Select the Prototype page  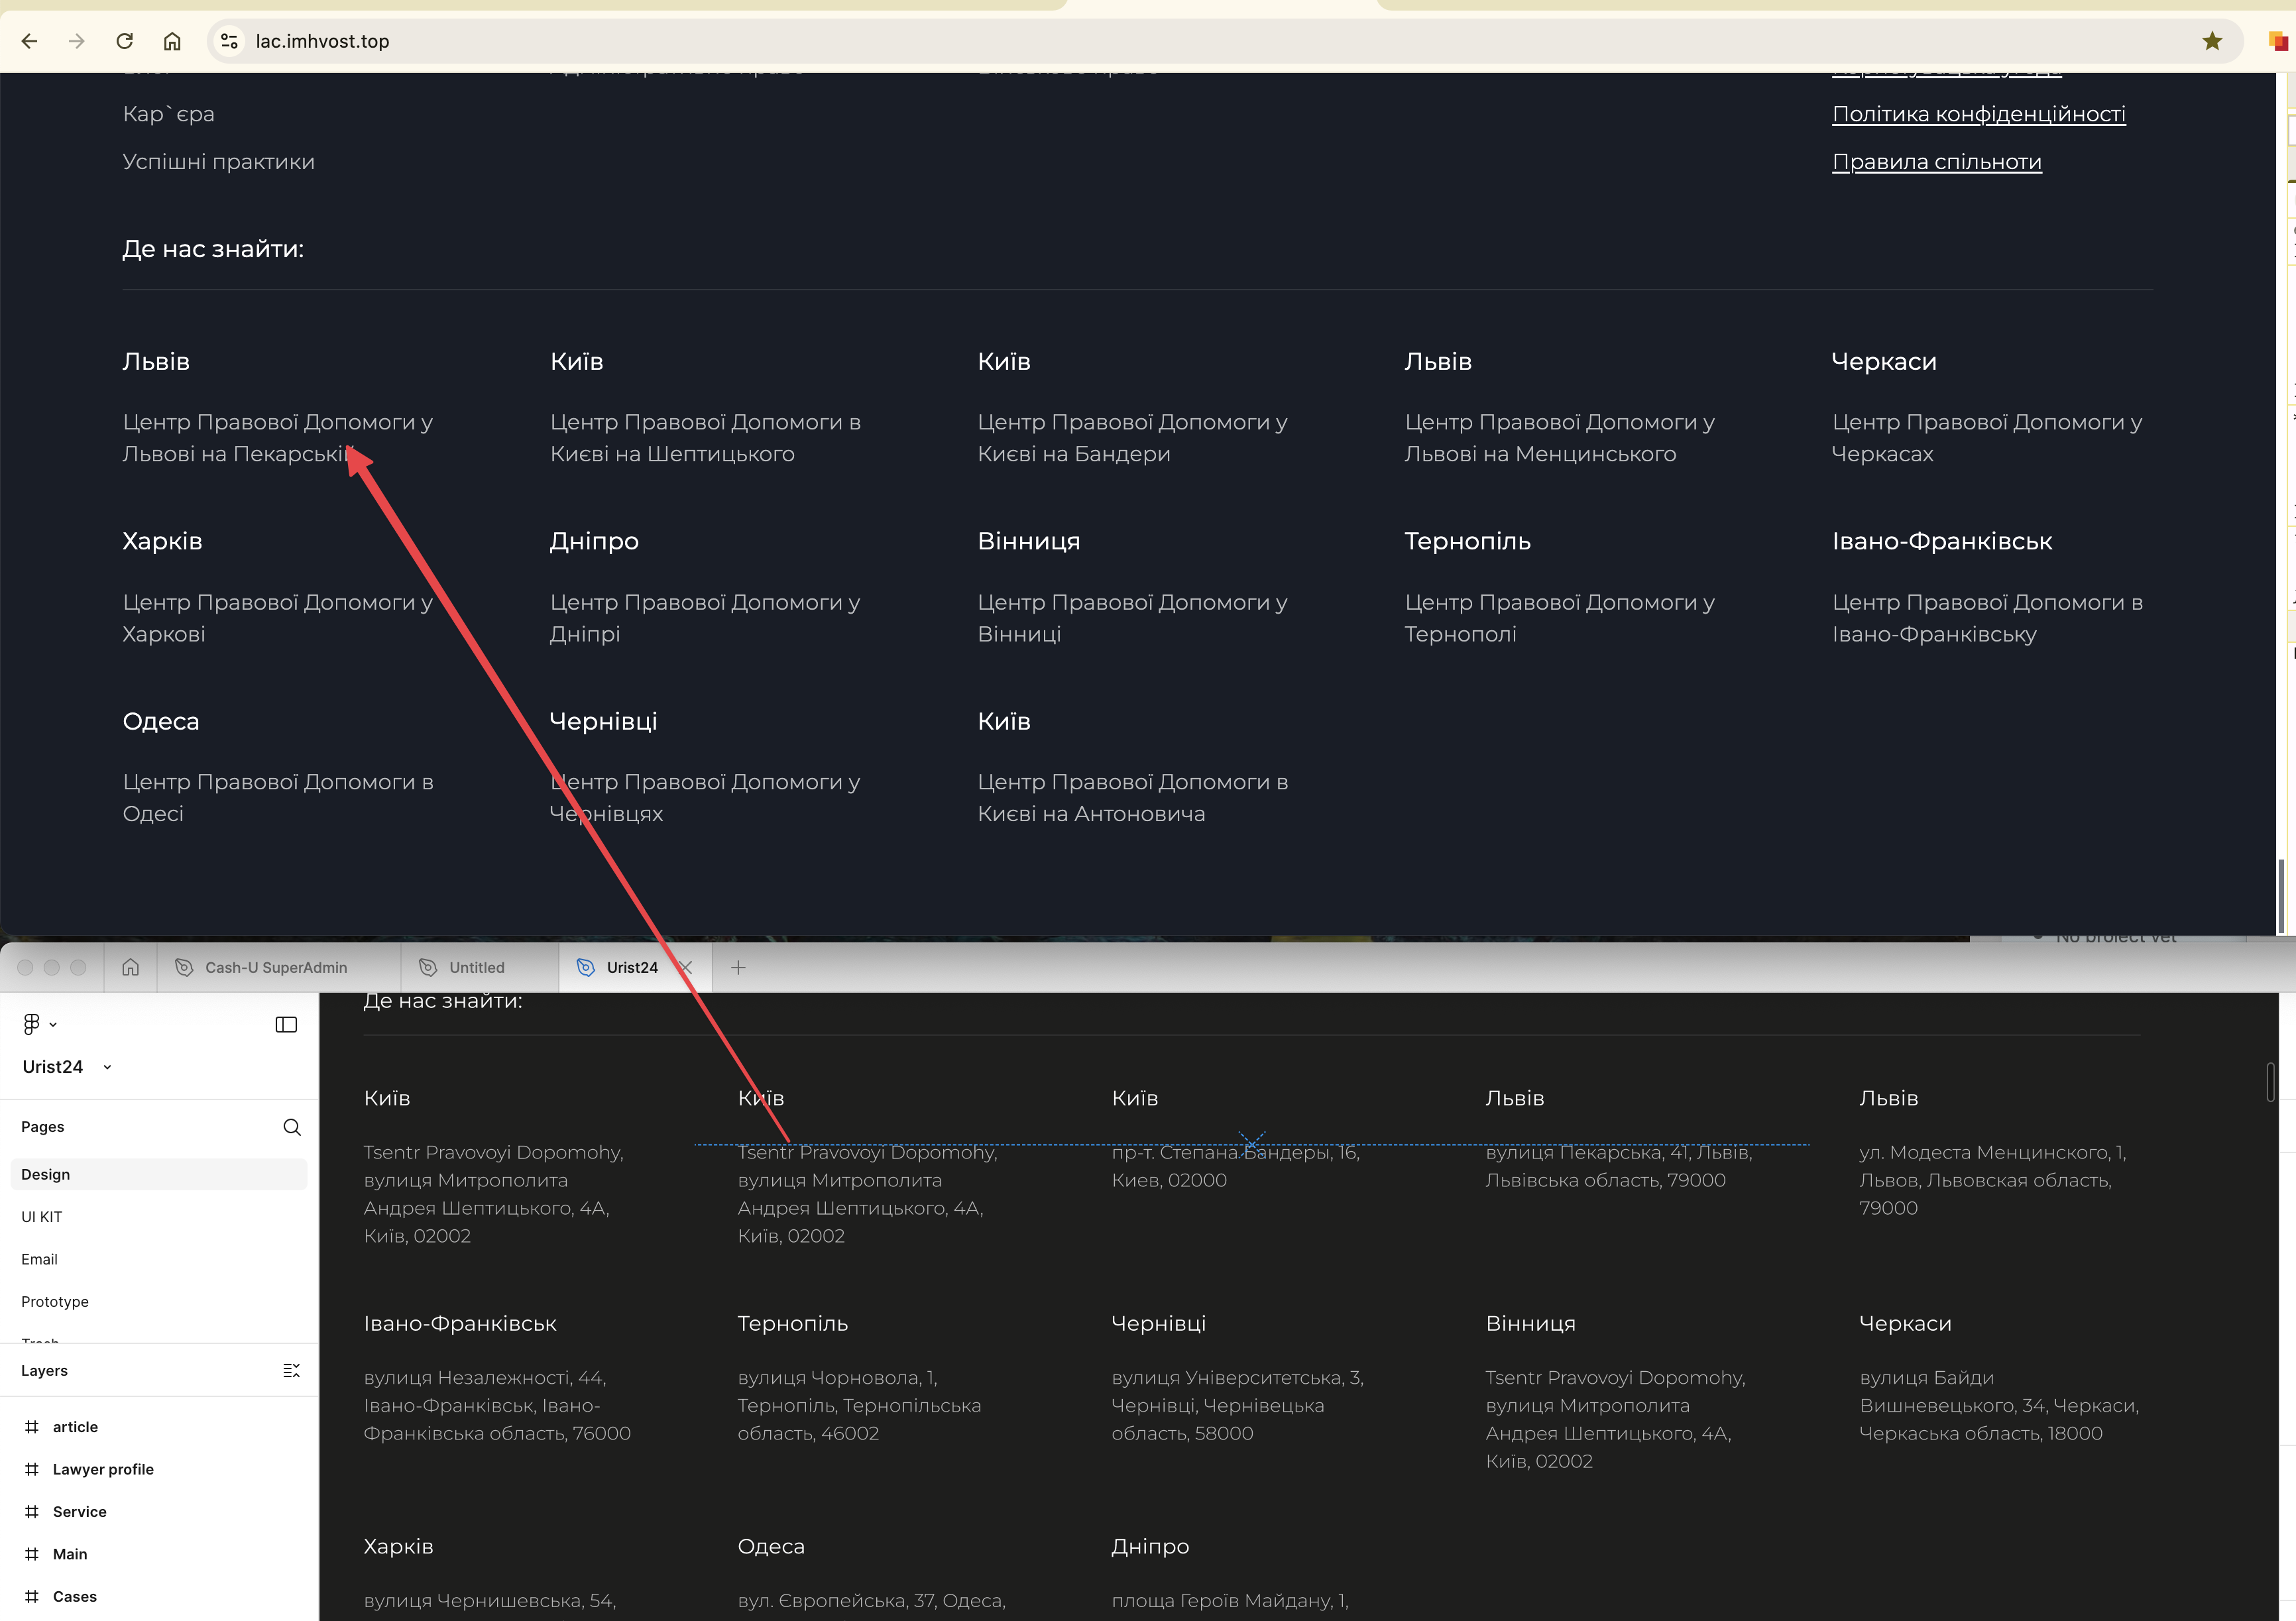(x=54, y=1301)
